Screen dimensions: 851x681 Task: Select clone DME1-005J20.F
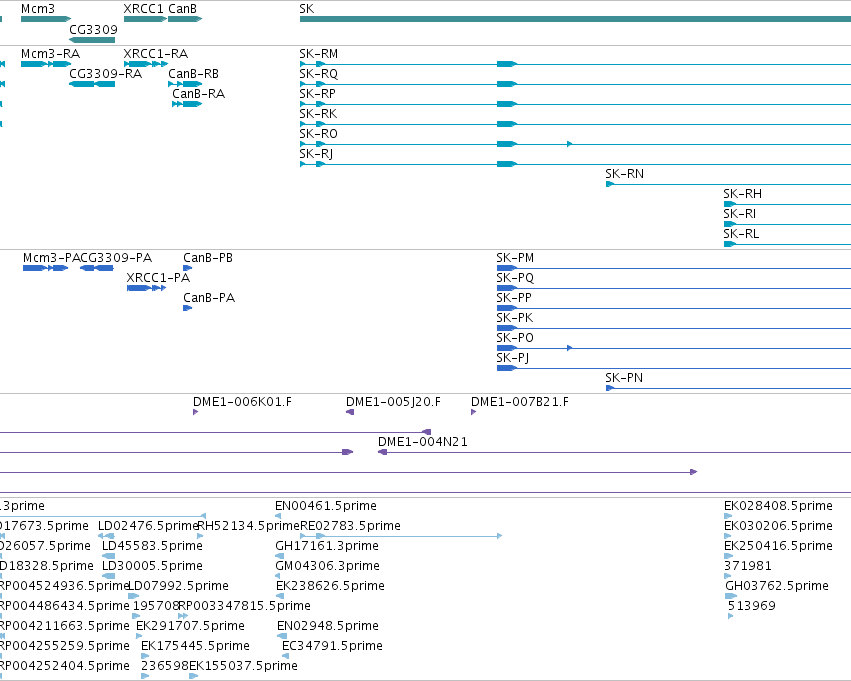coord(350,412)
